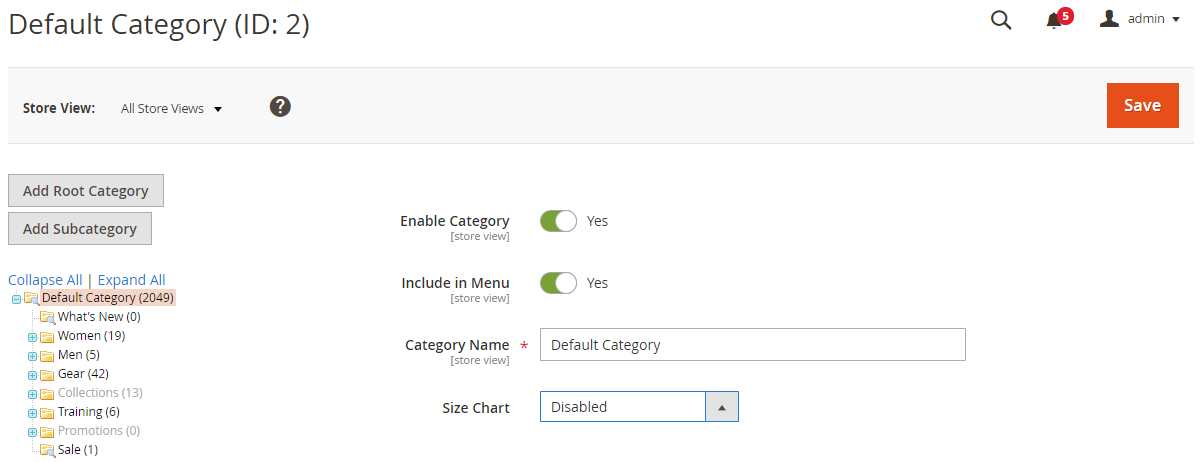1201x462 pixels.
Task: Click the help question mark icon
Action: [x=280, y=106]
